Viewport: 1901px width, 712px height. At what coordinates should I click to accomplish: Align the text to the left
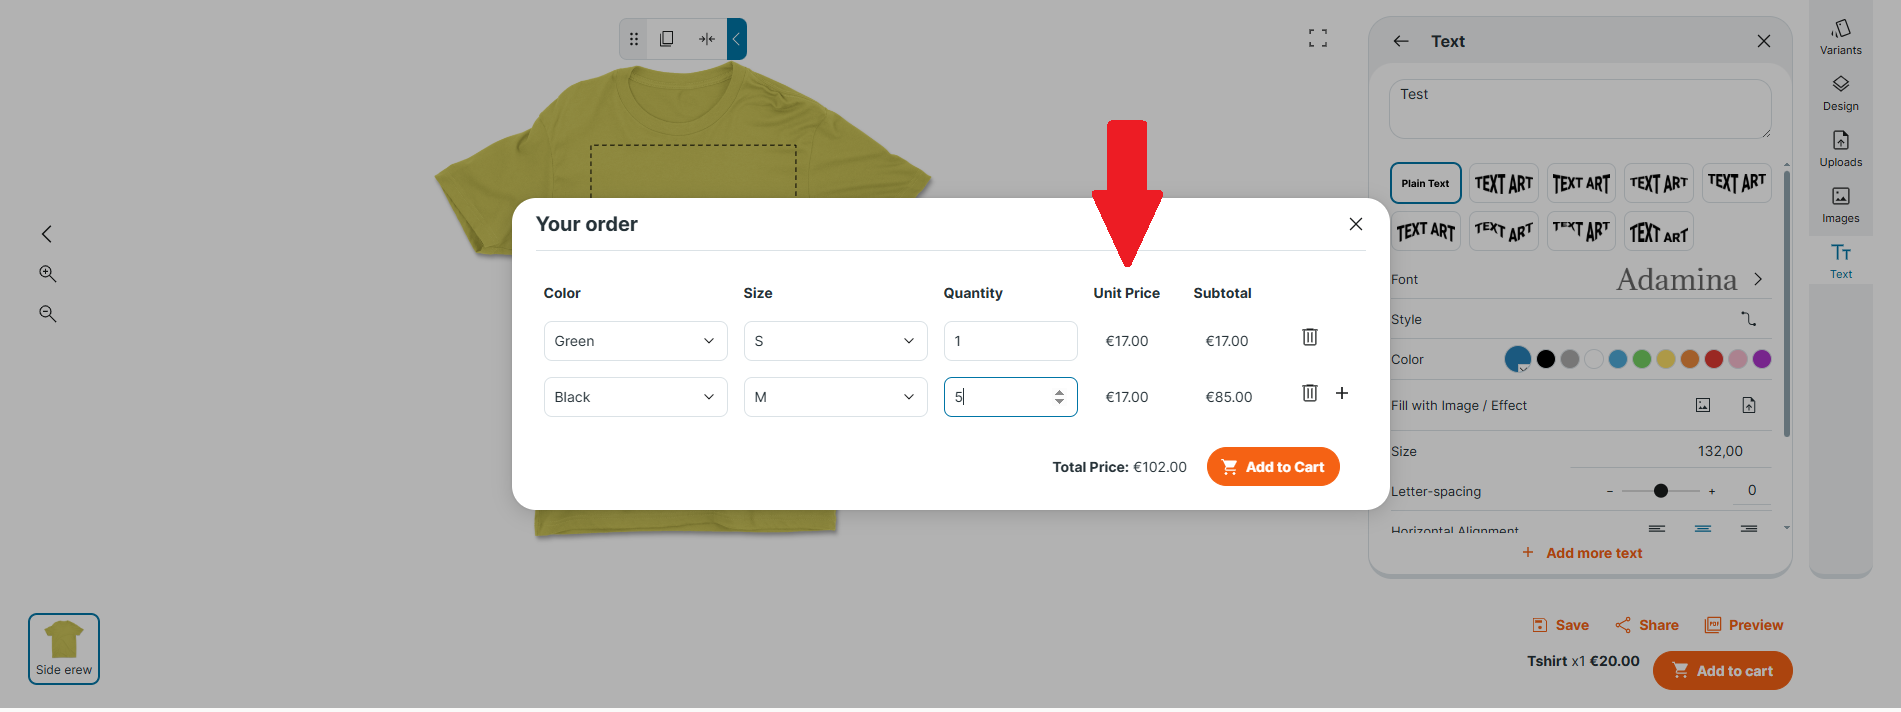tap(1657, 528)
